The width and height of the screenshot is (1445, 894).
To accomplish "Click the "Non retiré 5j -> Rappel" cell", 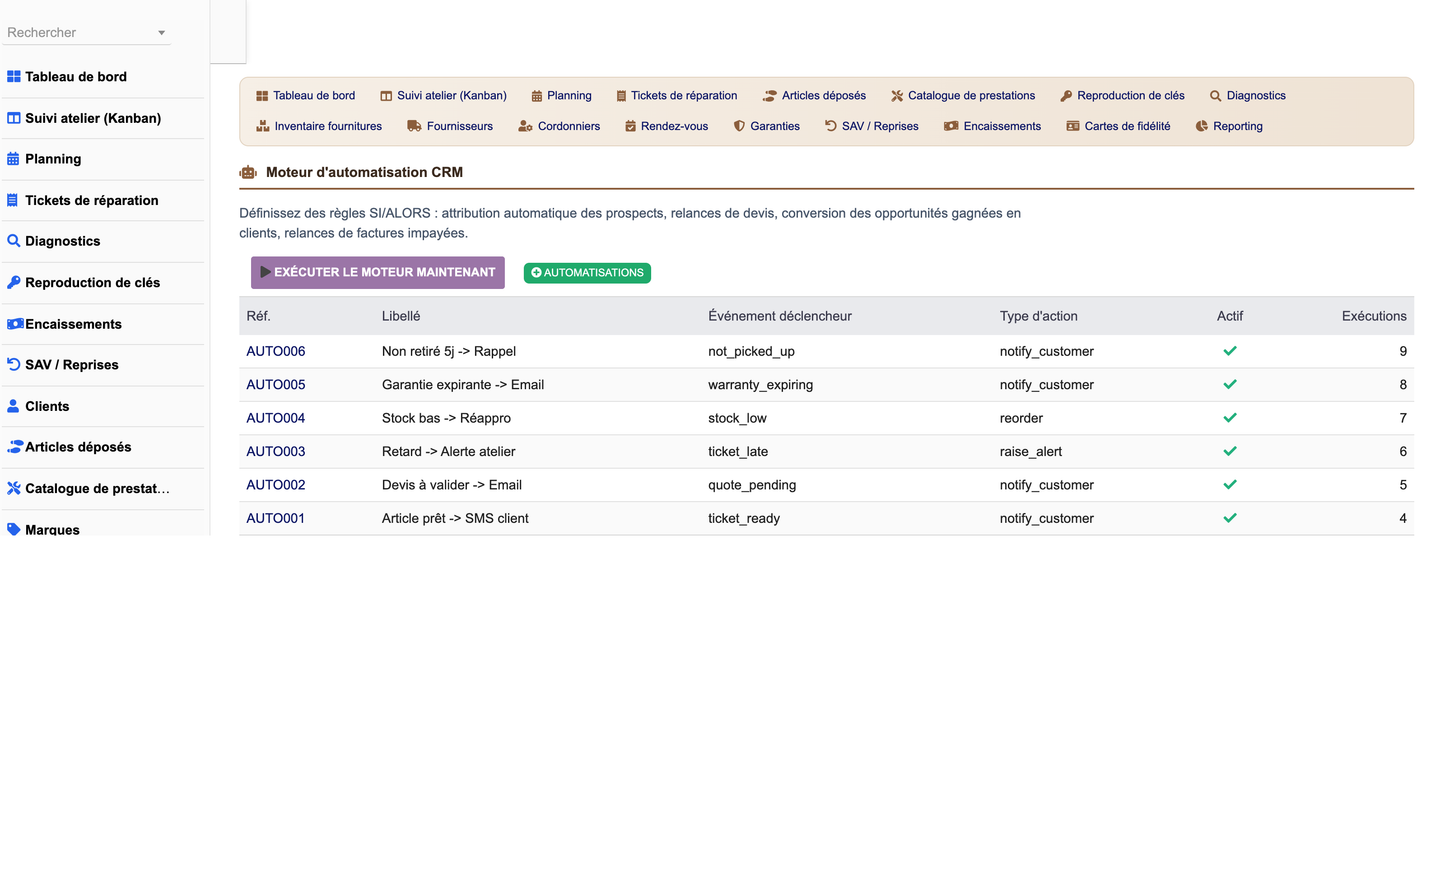I will pos(449,351).
